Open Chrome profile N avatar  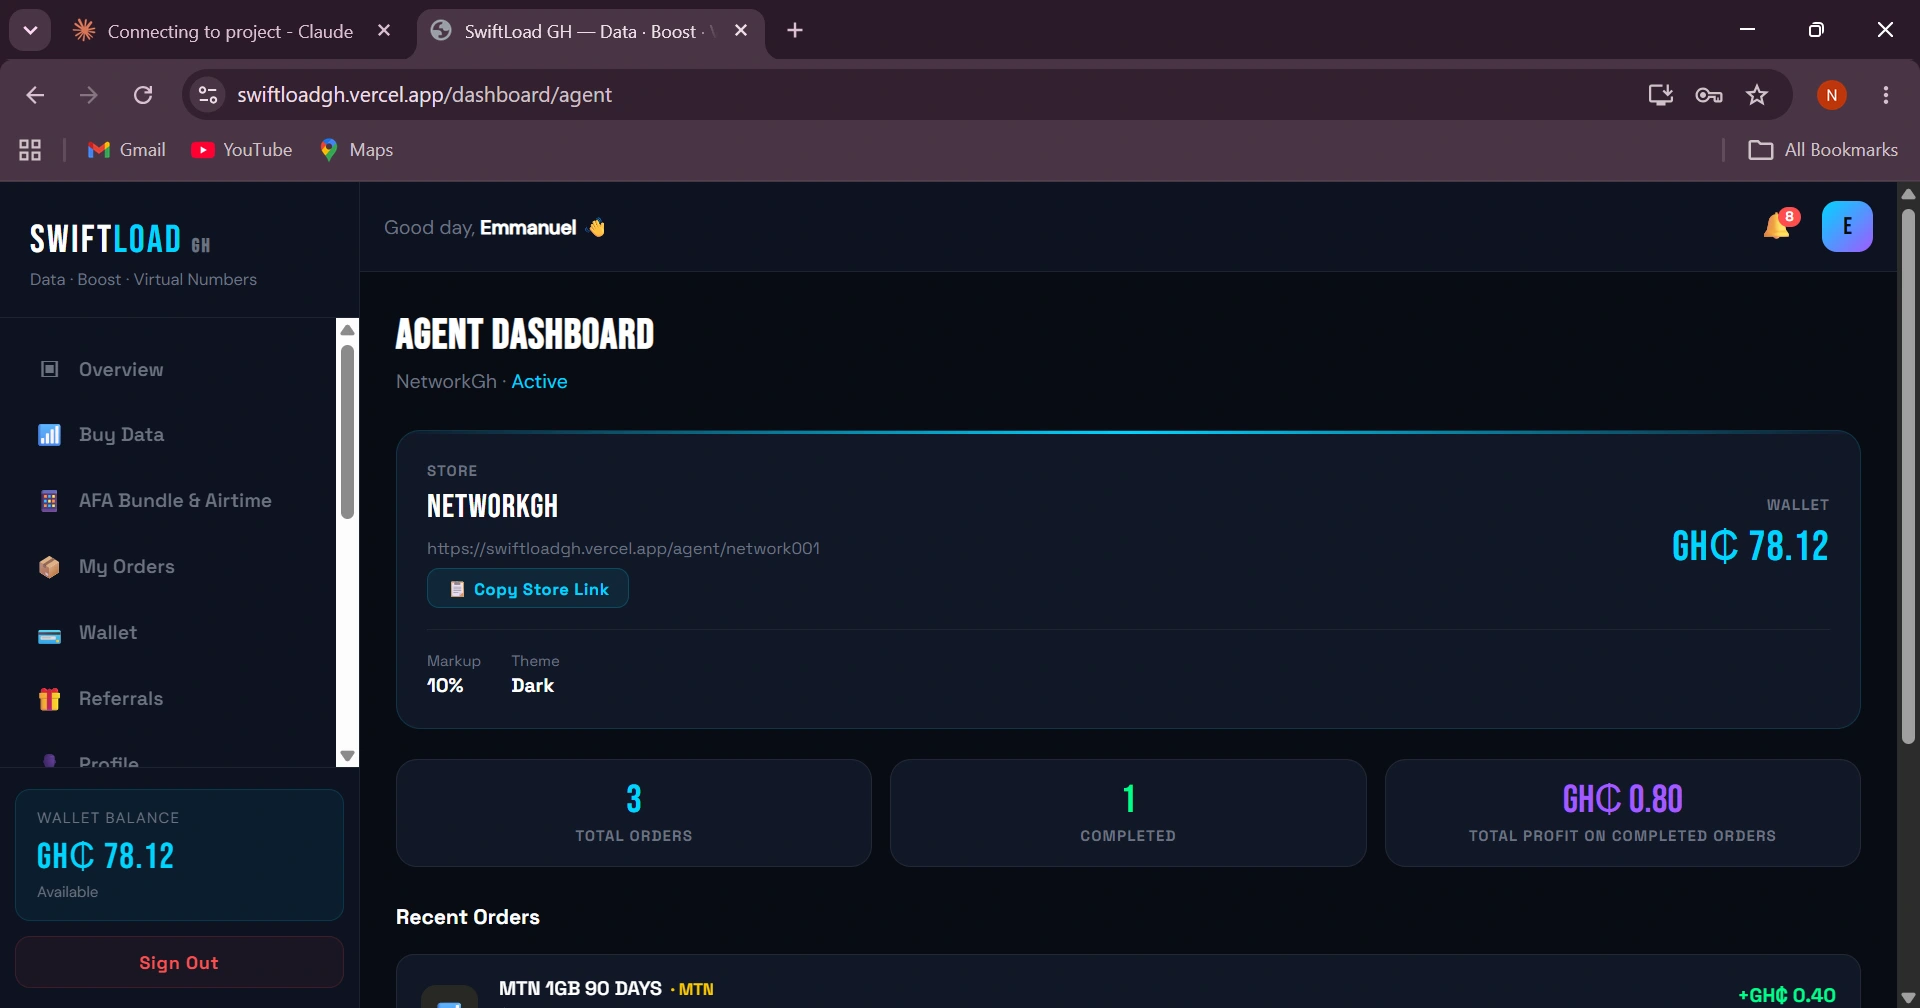point(1832,95)
